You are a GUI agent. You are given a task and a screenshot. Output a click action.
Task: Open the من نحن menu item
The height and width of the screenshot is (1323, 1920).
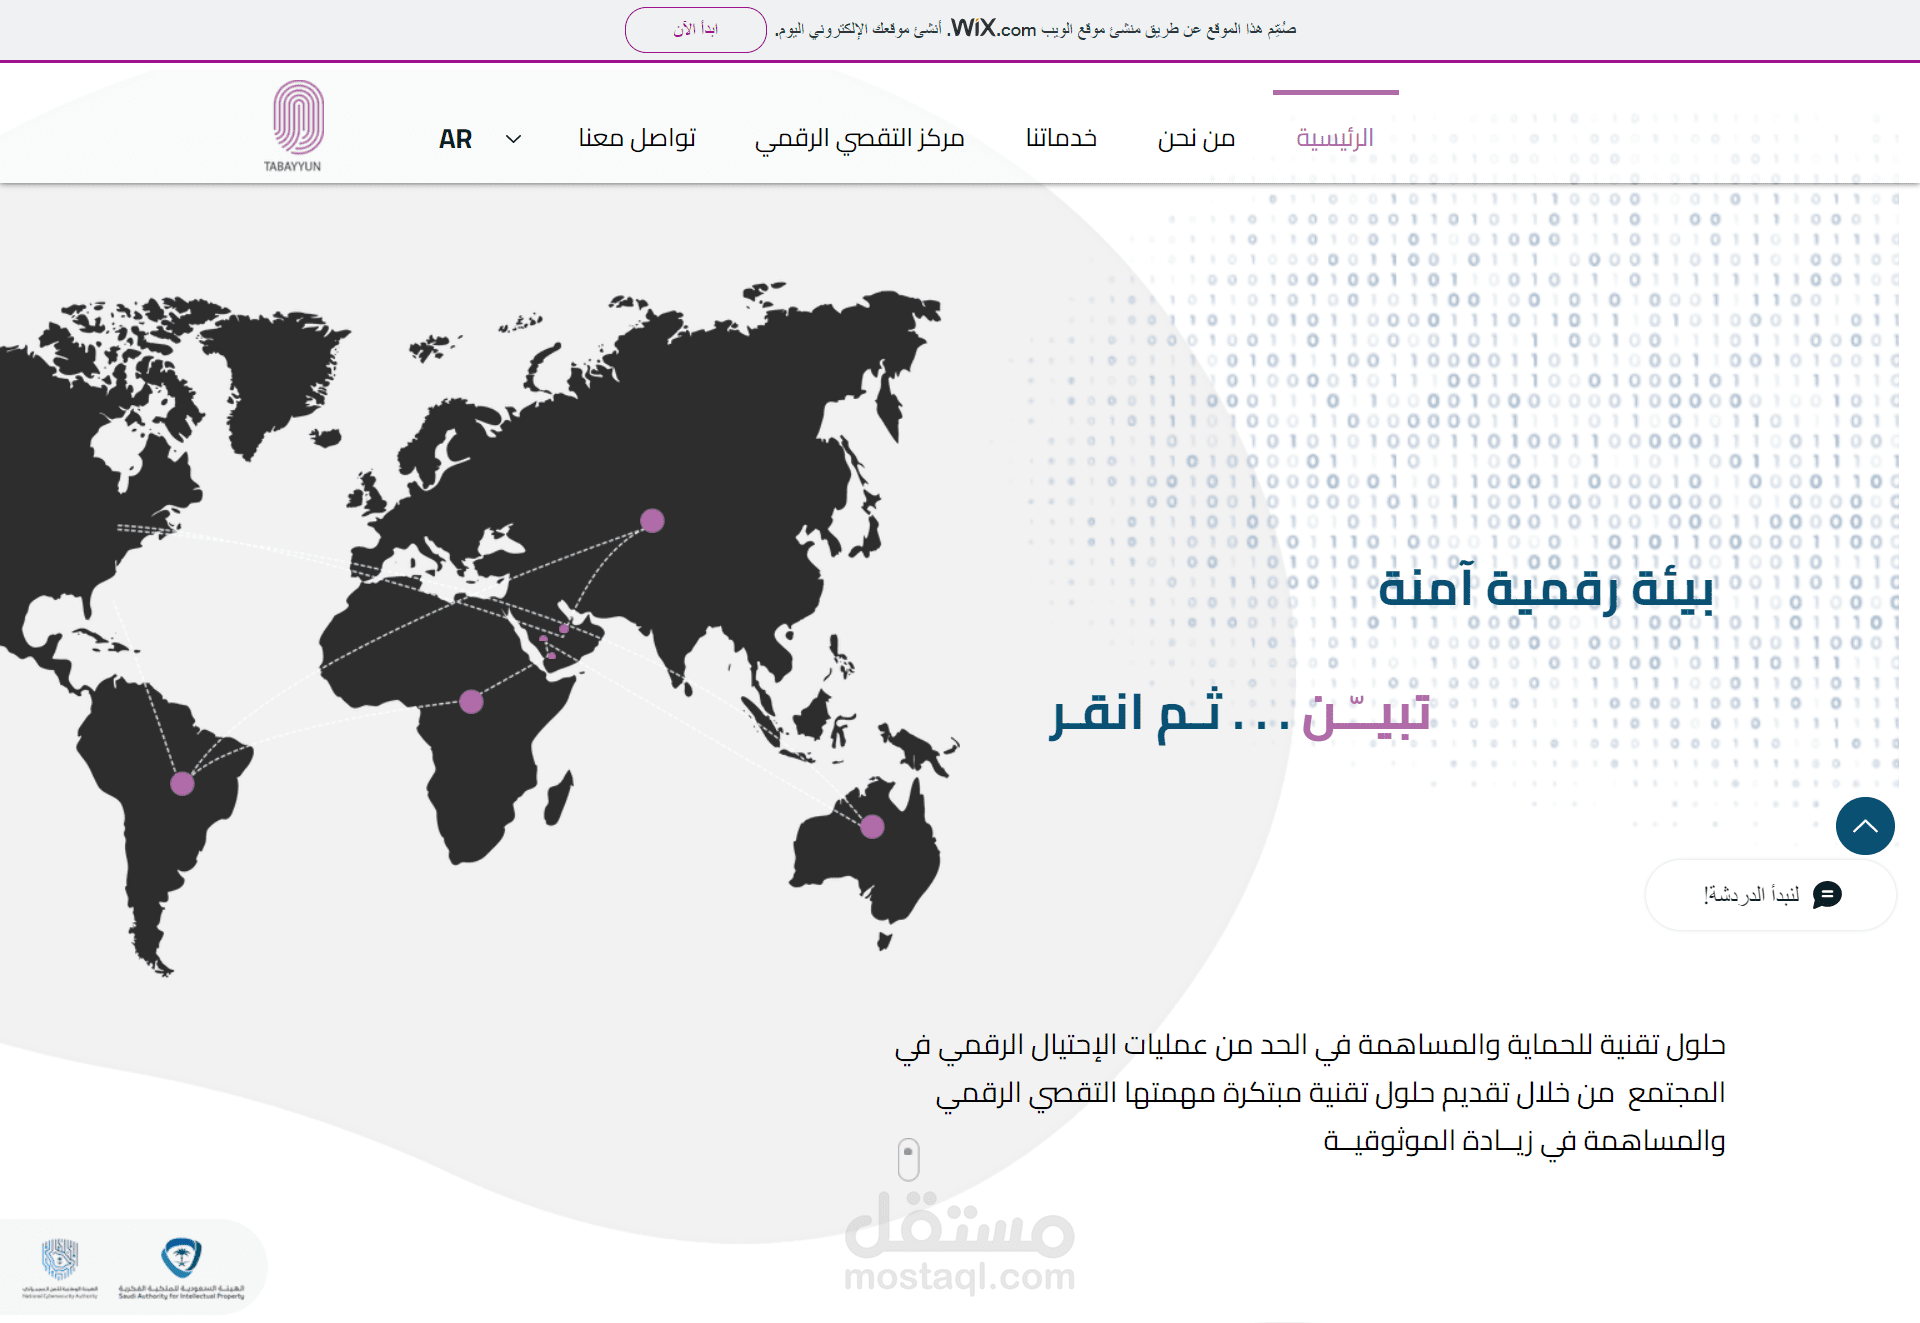click(1196, 138)
